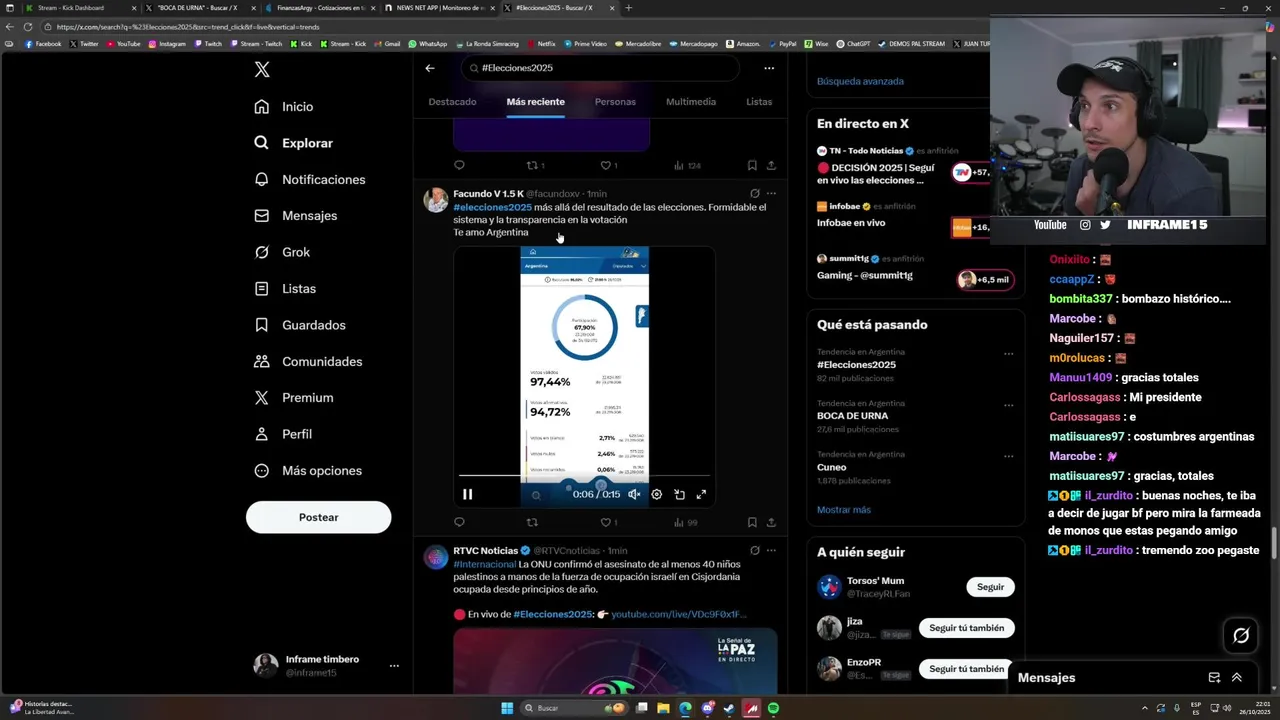Seek on the video progress bar
The width and height of the screenshot is (1280, 720).
coord(585,477)
